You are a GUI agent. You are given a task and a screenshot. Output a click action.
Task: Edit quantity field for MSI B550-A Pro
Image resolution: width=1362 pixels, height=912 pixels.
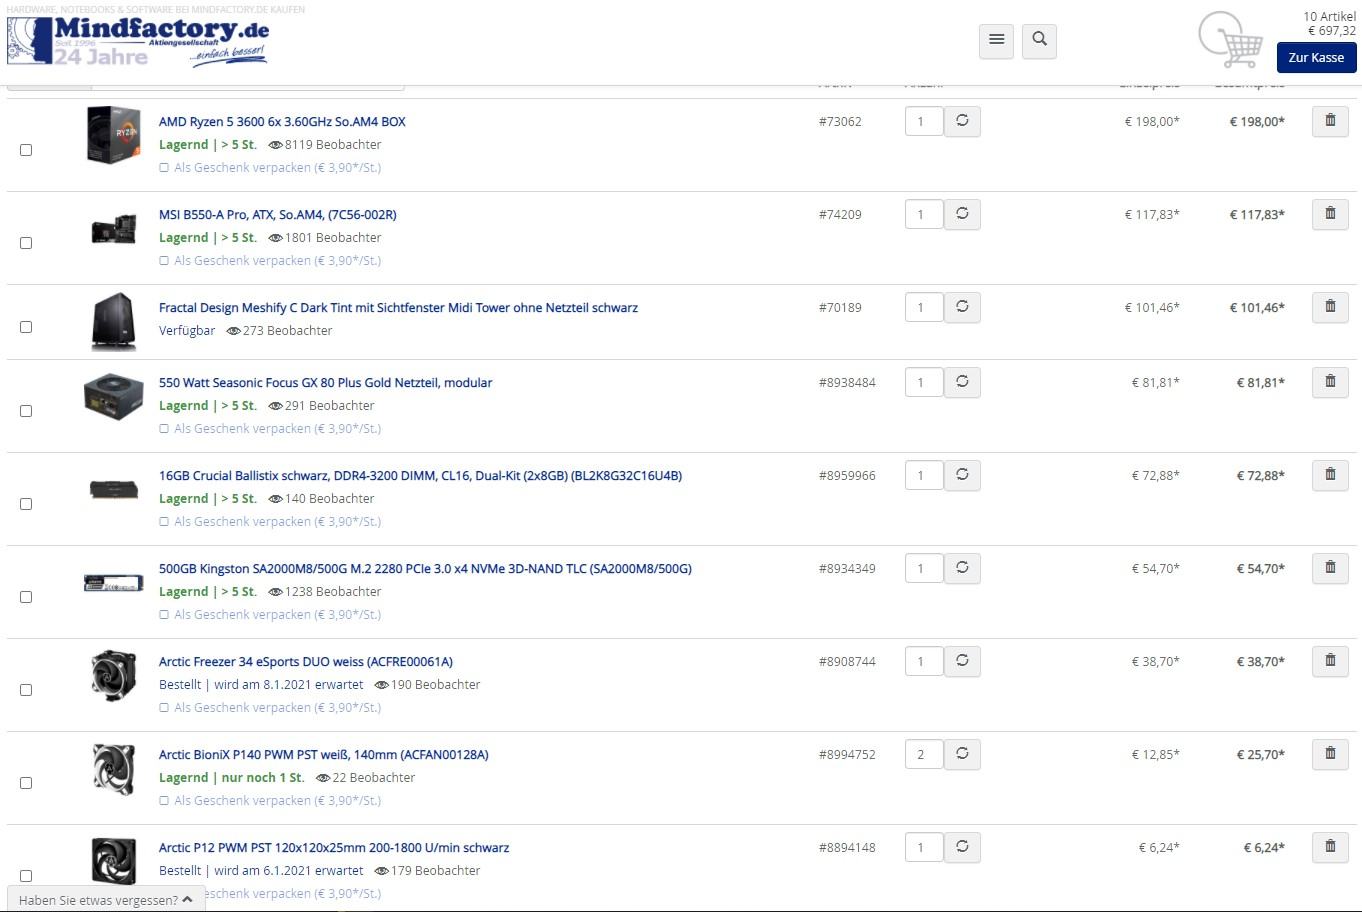(x=924, y=215)
